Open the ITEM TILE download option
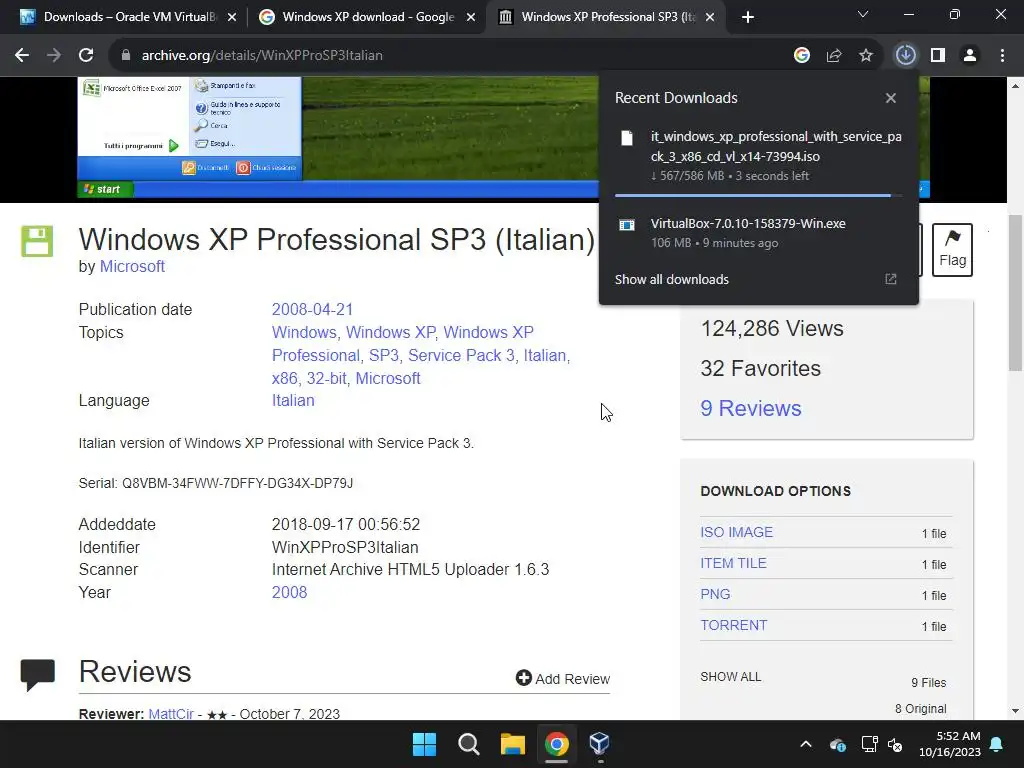Viewport: 1024px width, 768px height. (733, 563)
